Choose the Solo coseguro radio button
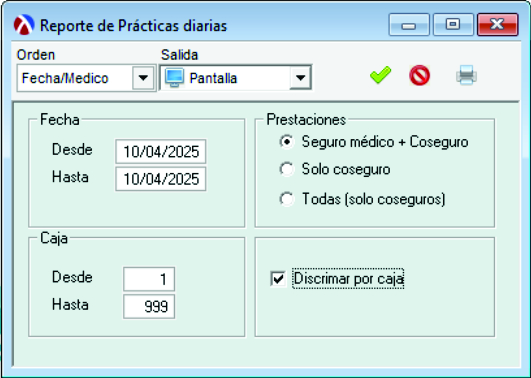The image size is (531, 378). [x=286, y=169]
